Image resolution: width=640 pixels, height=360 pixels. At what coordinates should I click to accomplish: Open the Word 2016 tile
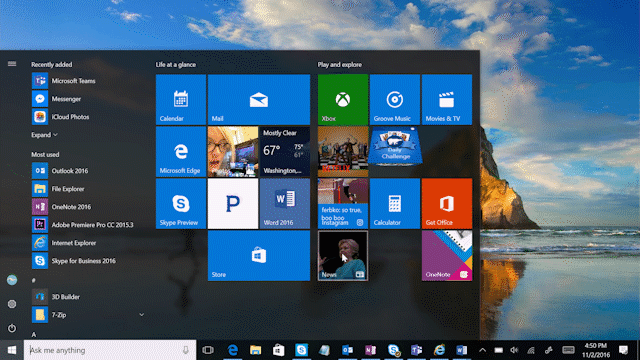[x=285, y=204]
